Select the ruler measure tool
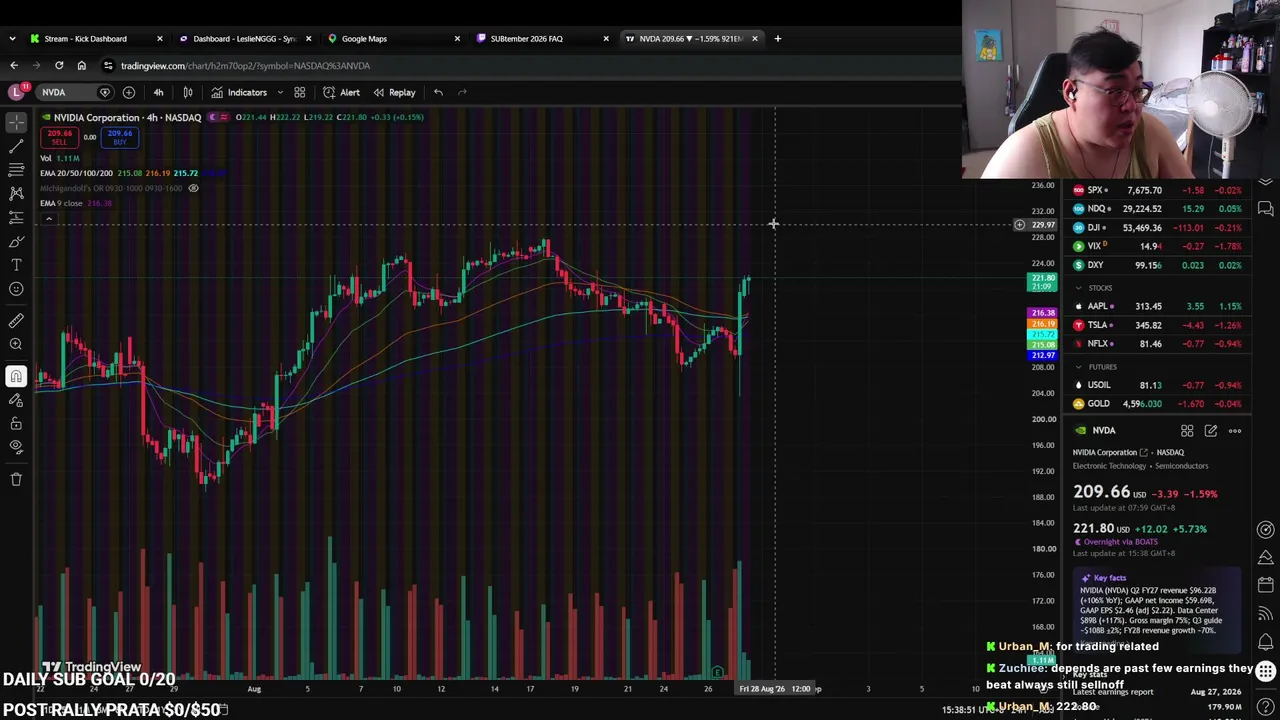1280x720 pixels. tap(16, 321)
